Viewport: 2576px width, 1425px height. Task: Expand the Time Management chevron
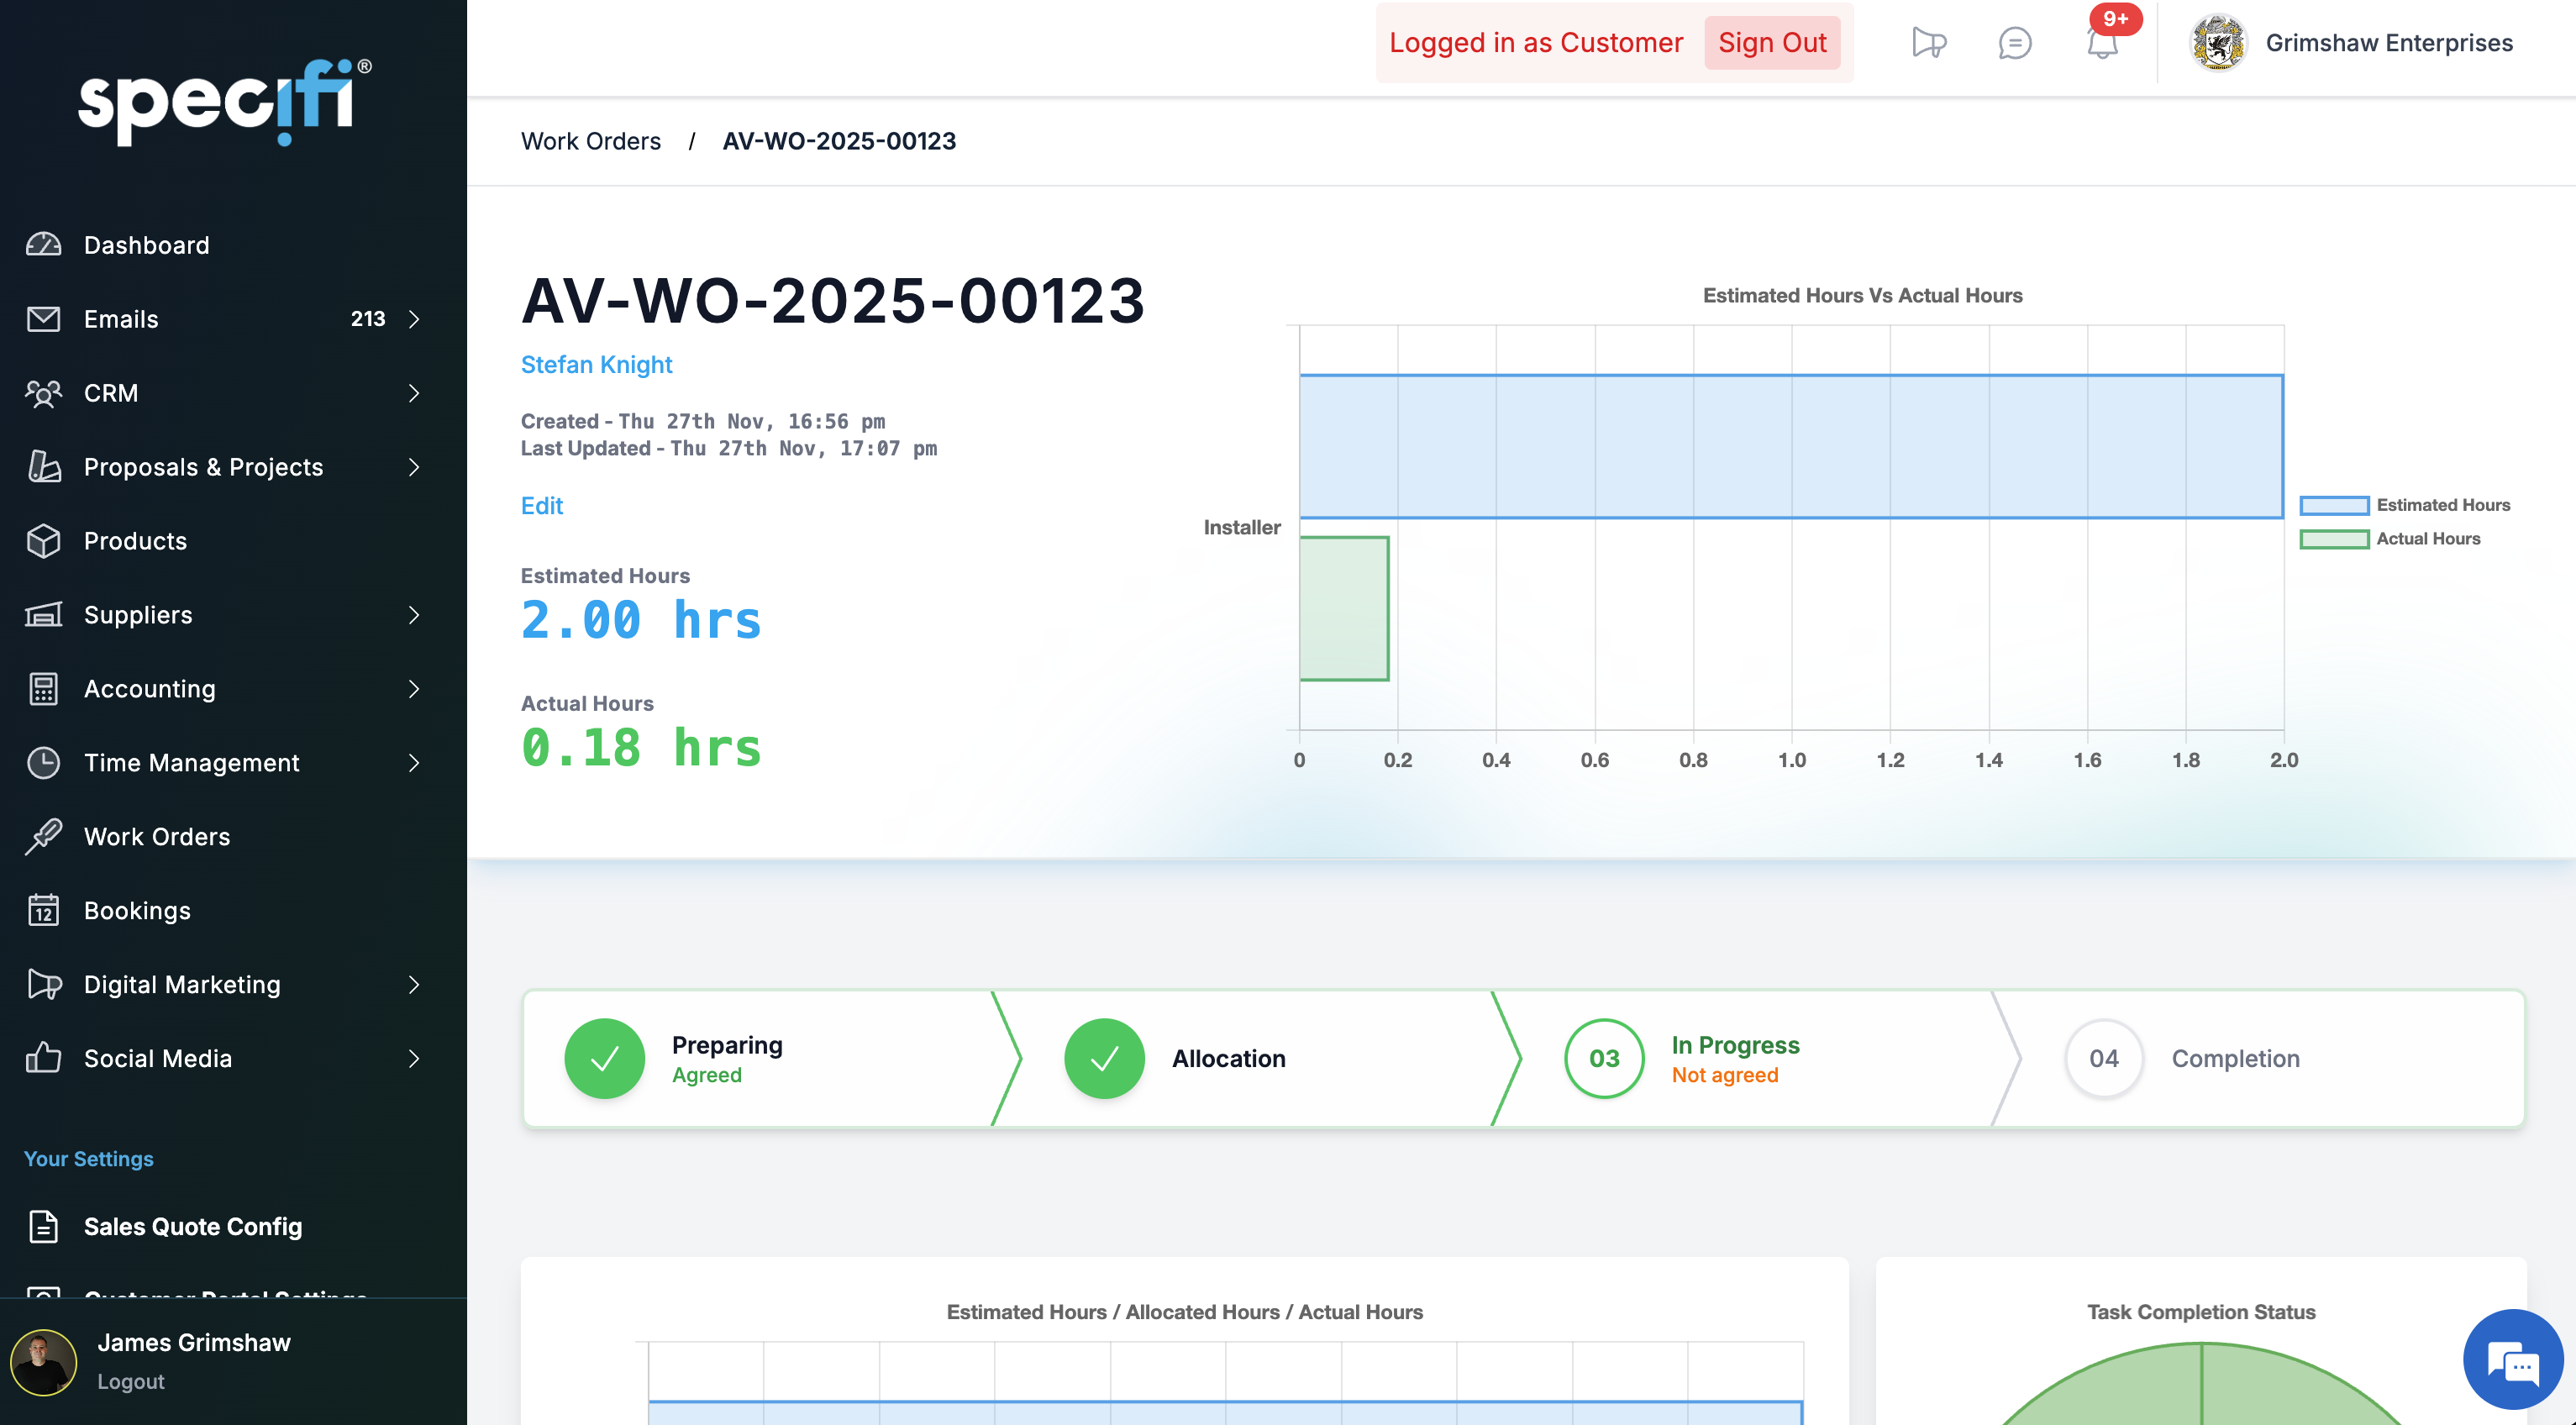pyautogui.click(x=414, y=763)
